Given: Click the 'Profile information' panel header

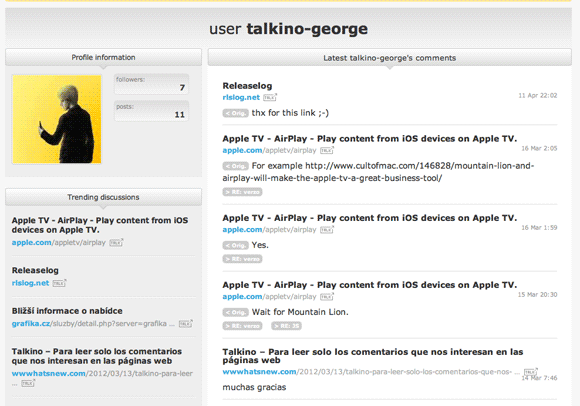Looking at the screenshot, I should [104, 57].
